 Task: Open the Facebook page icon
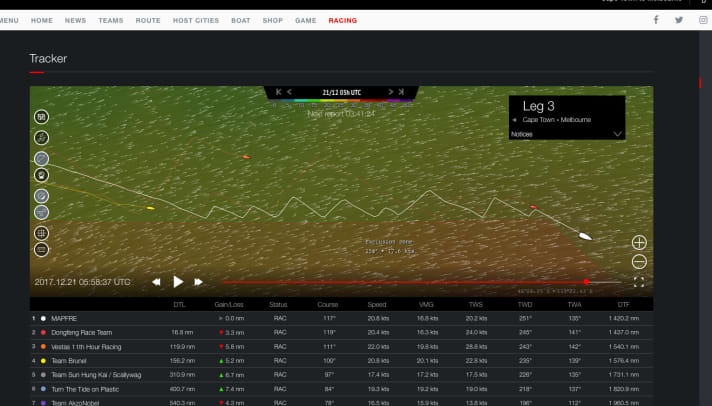[x=656, y=20]
